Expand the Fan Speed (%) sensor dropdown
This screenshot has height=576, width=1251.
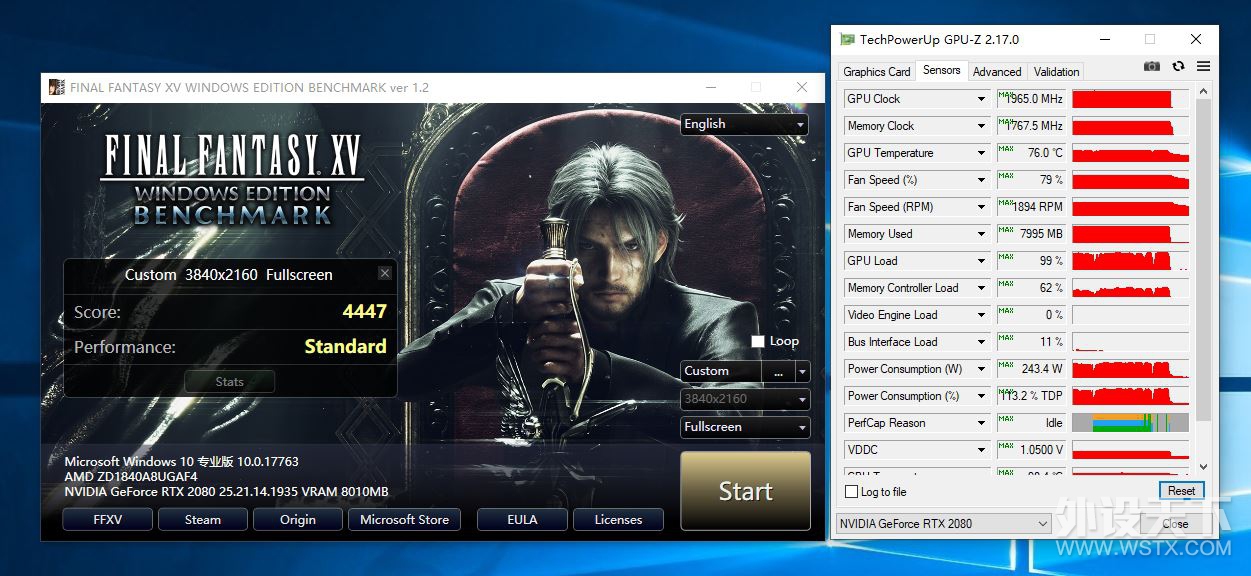click(x=982, y=180)
